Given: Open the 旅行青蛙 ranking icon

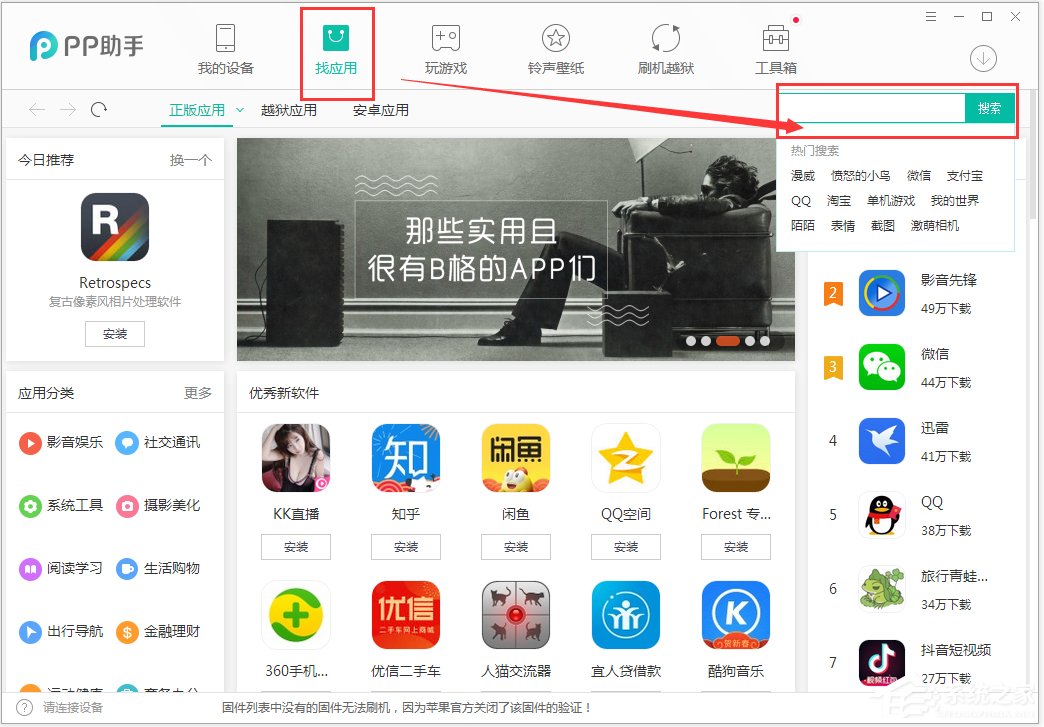Looking at the screenshot, I should [882, 589].
